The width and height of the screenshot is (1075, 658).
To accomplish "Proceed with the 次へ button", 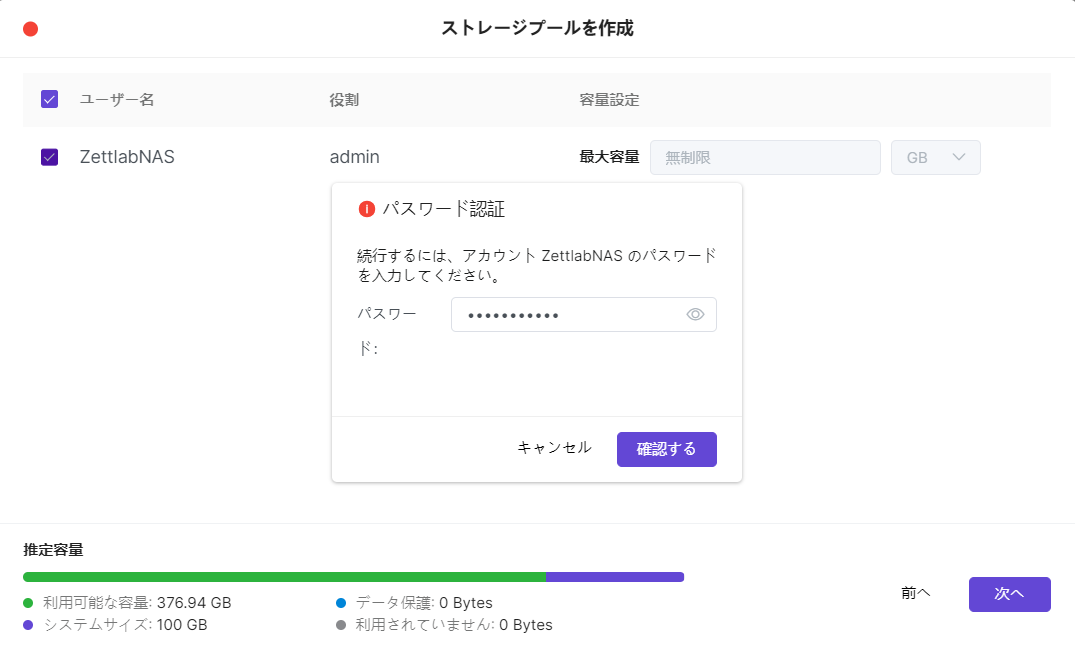I will coord(1009,593).
